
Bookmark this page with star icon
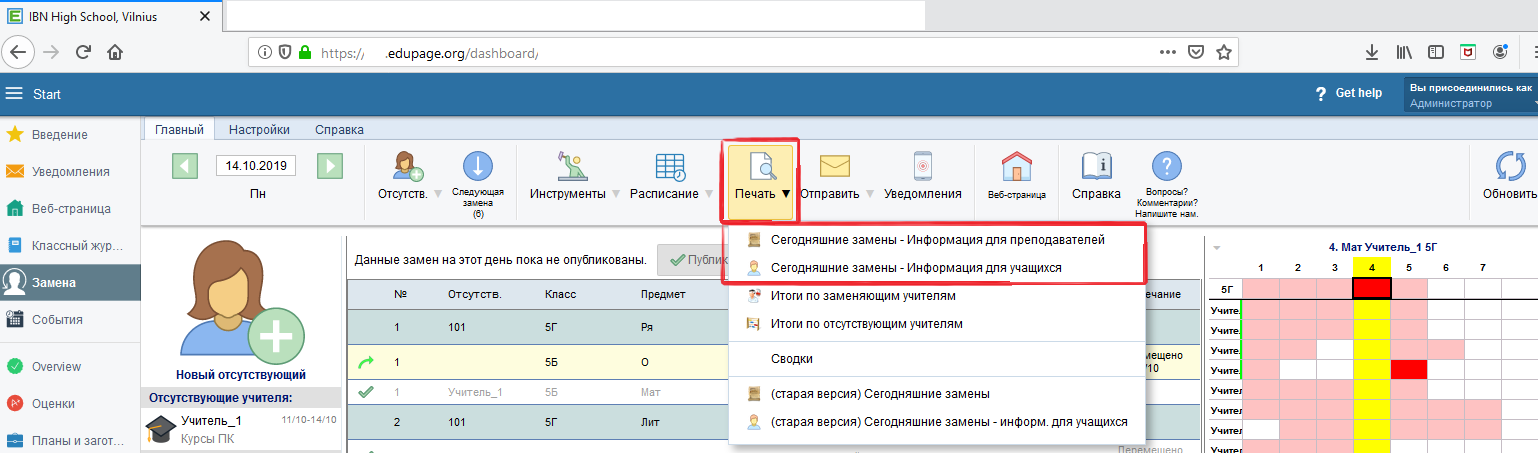coord(1222,52)
